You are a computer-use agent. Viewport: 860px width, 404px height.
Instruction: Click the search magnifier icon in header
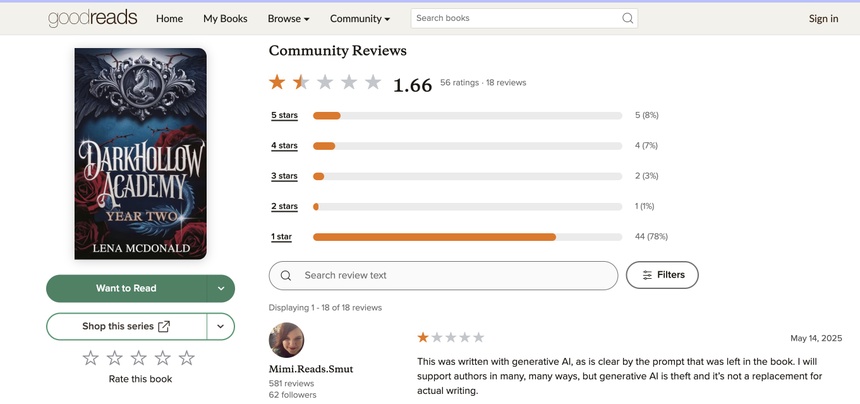coord(628,18)
